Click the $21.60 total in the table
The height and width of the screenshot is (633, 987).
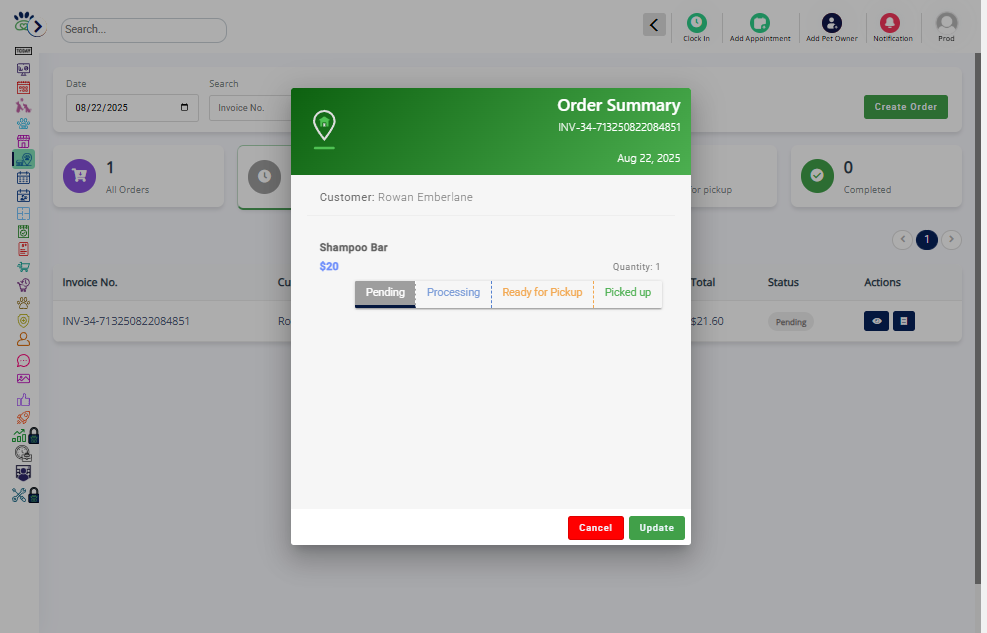tap(707, 321)
